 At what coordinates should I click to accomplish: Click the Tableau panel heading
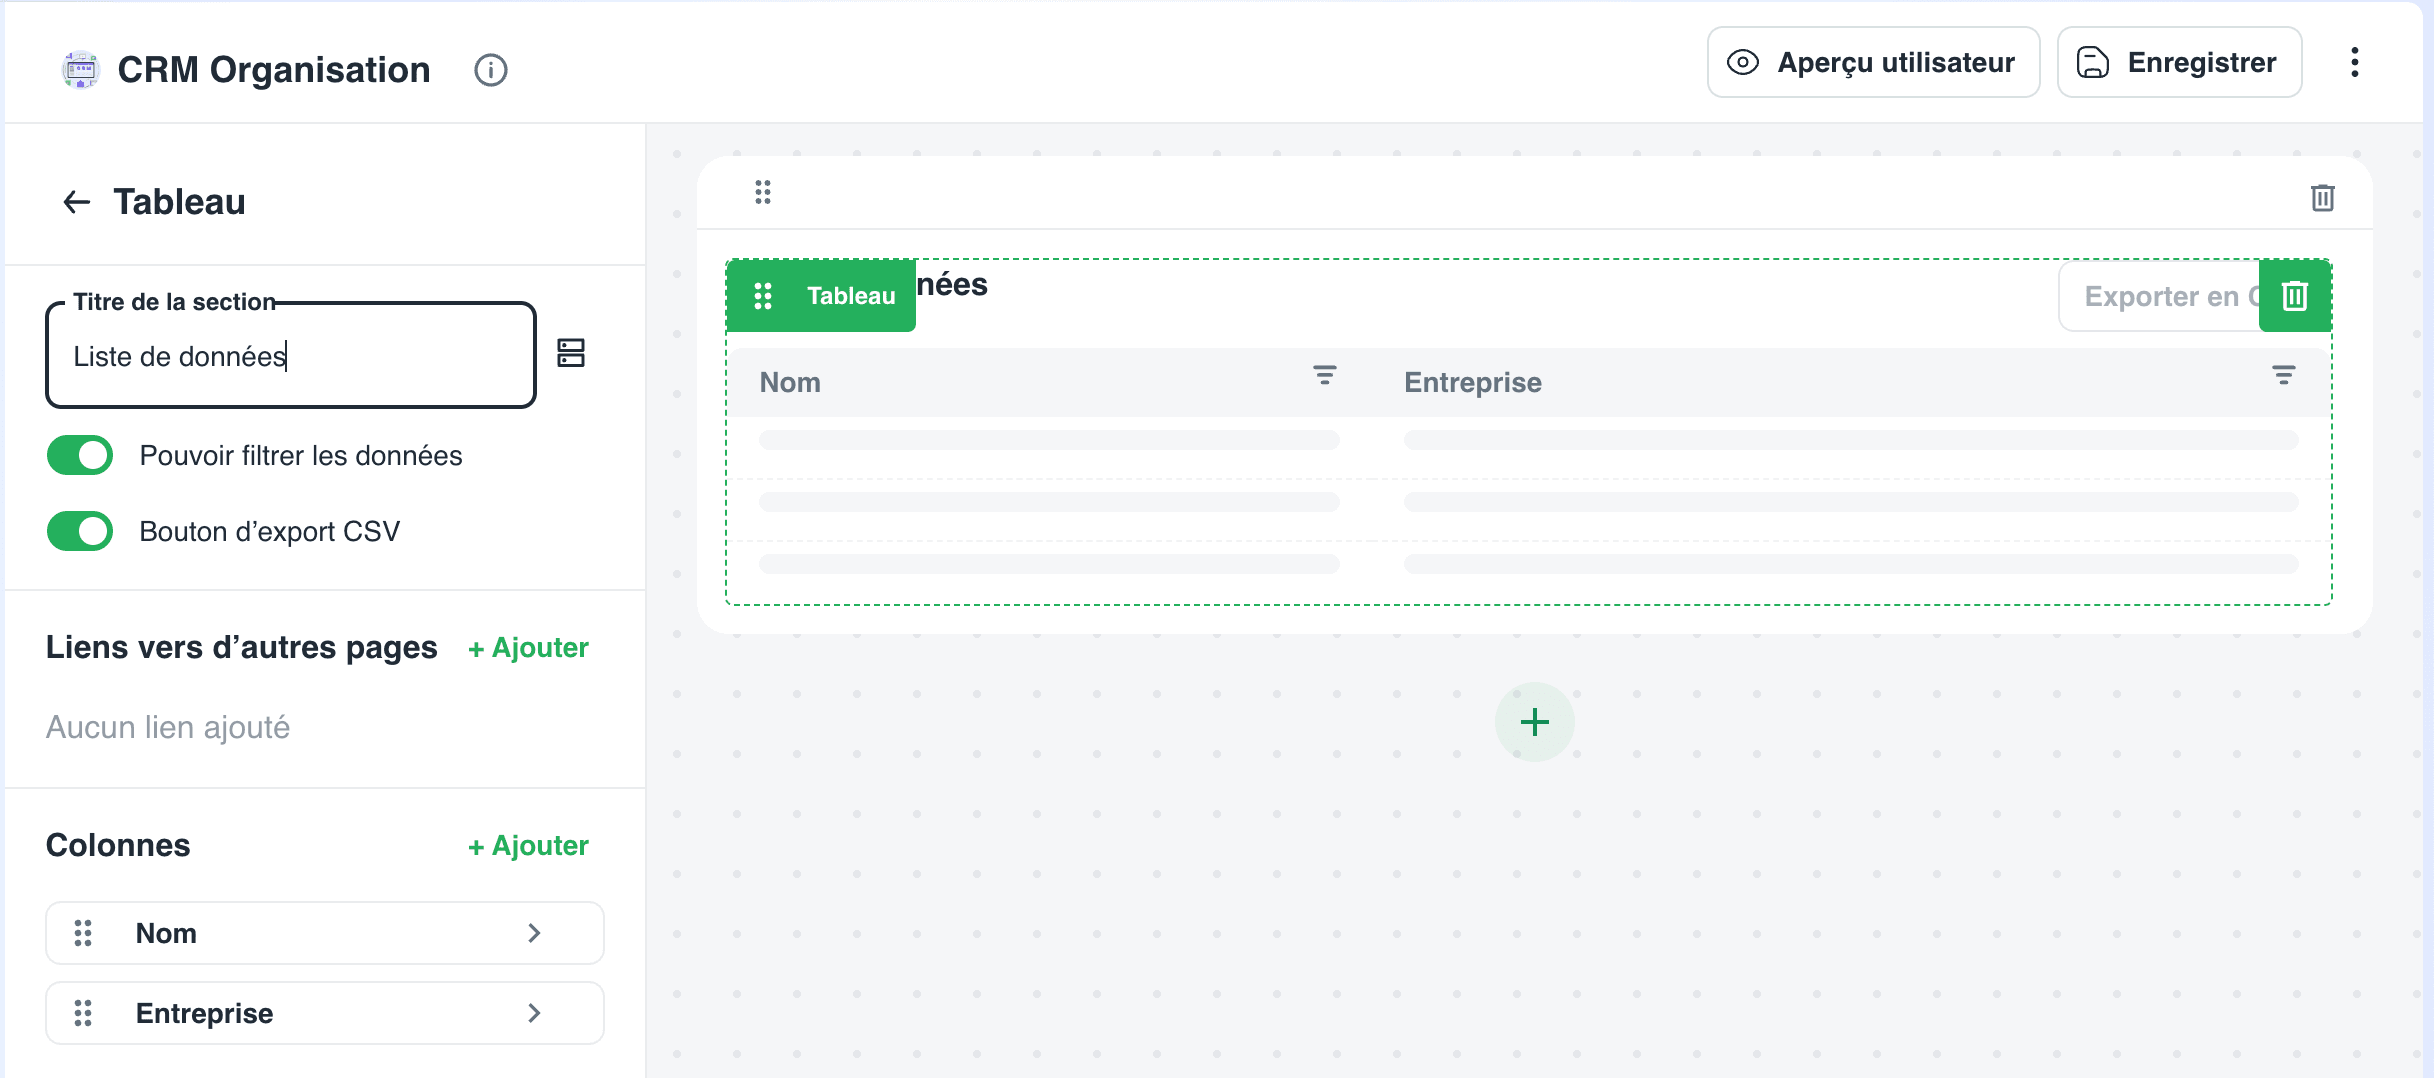tap(179, 202)
